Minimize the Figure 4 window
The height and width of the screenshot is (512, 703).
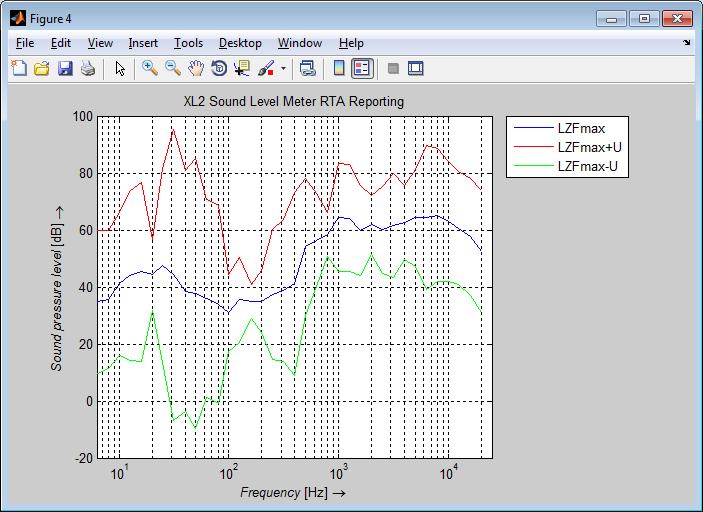(x=611, y=19)
